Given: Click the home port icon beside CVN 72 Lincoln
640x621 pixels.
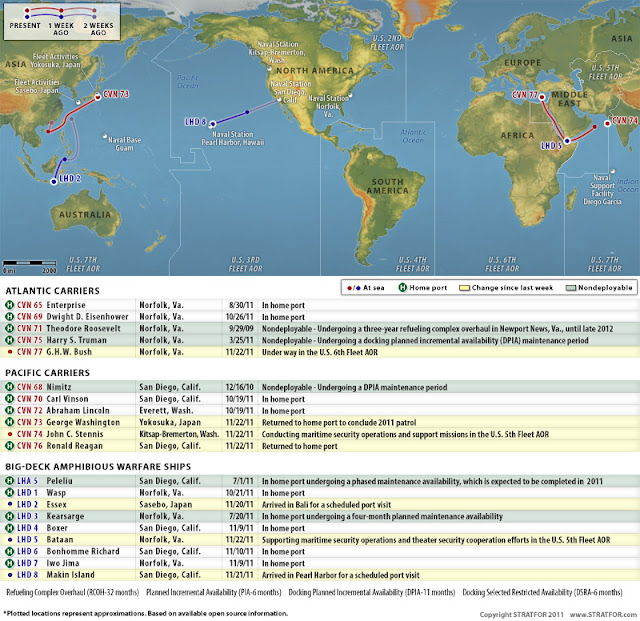Looking at the screenshot, I should coord(9,410).
